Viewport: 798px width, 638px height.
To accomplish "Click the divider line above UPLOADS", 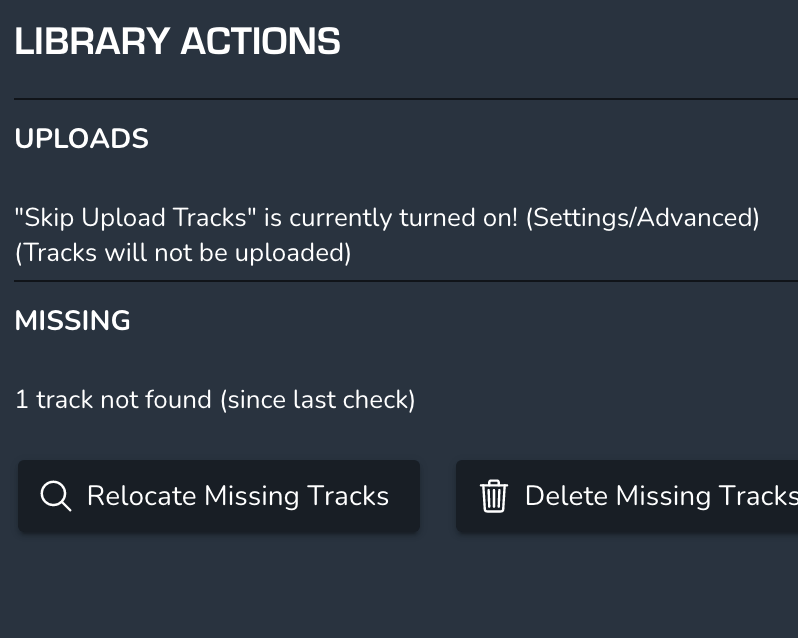I will click(x=400, y=99).
